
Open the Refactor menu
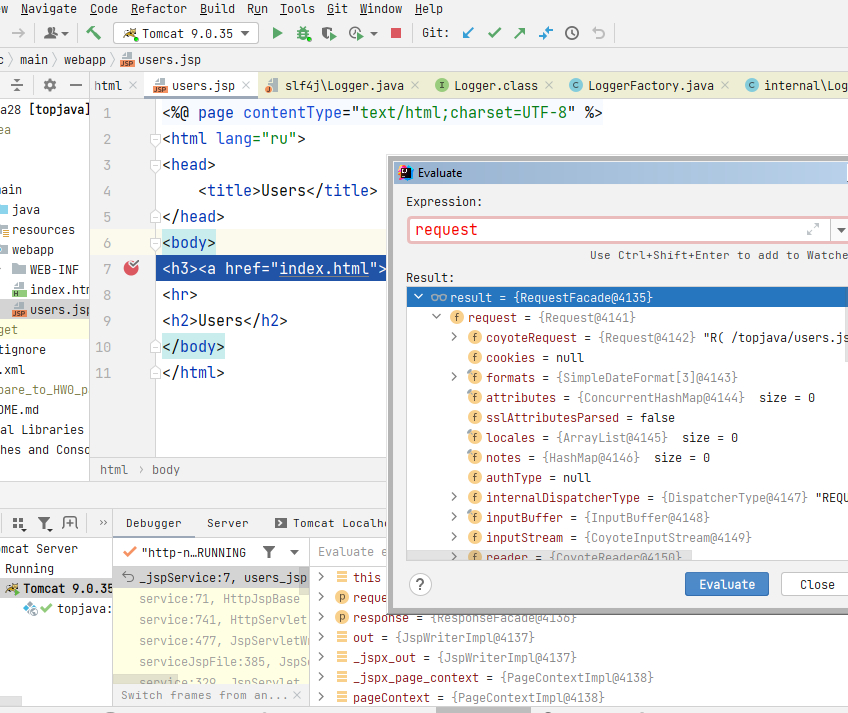[x=158, y=9]
